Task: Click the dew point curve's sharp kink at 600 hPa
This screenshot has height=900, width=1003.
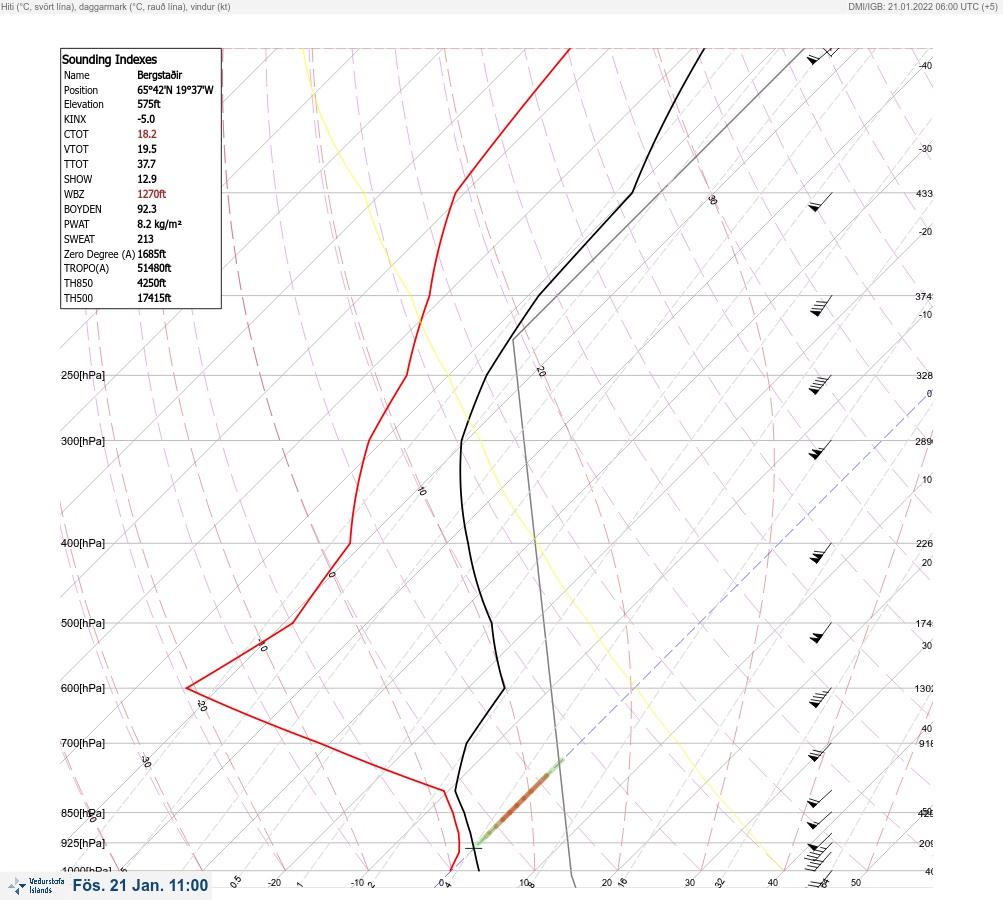Action: pyautogui.click(x=187, y=688)
